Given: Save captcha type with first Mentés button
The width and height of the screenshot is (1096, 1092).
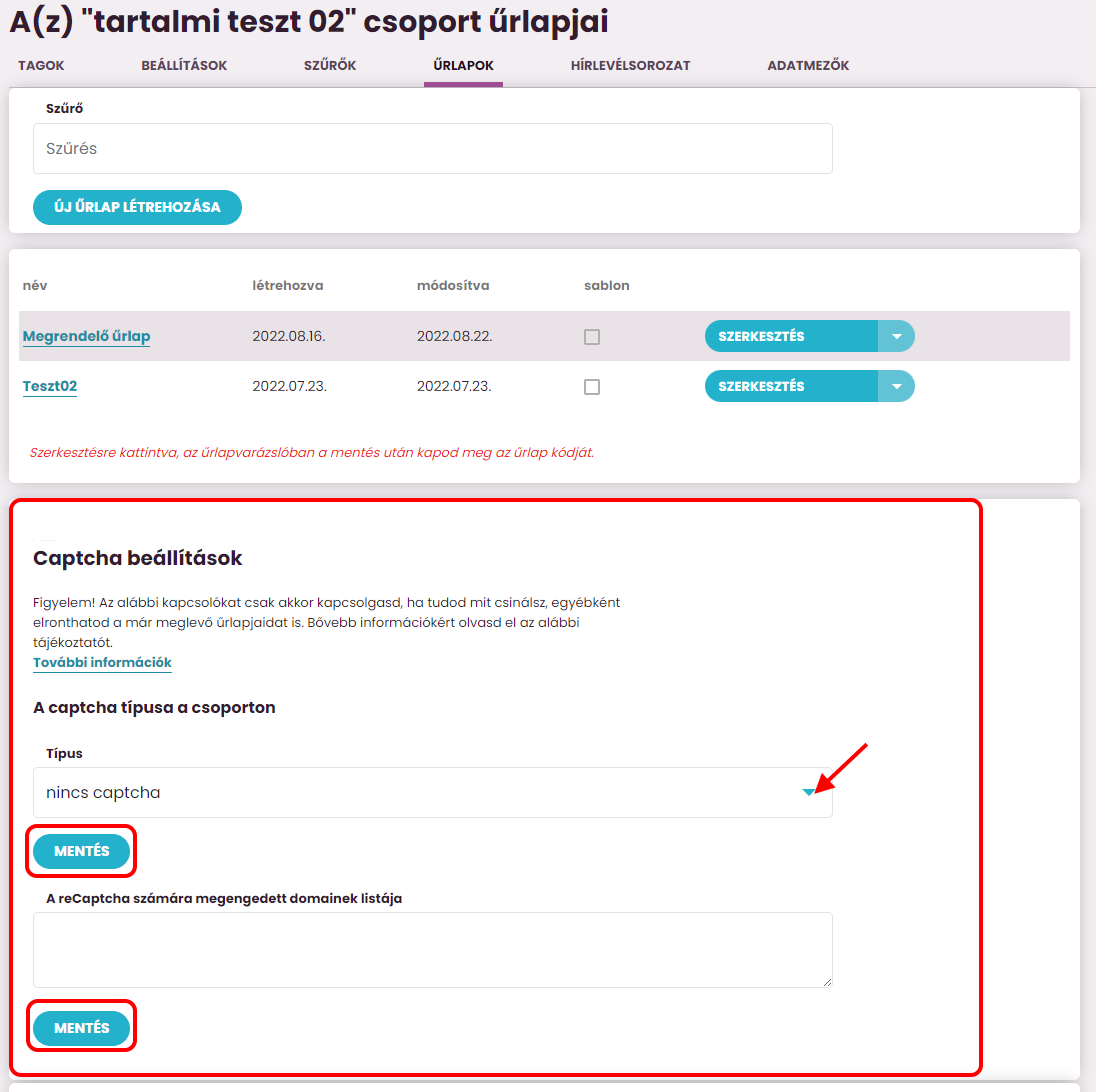Looking at the screenshot, I should click(x=82, y=852).
